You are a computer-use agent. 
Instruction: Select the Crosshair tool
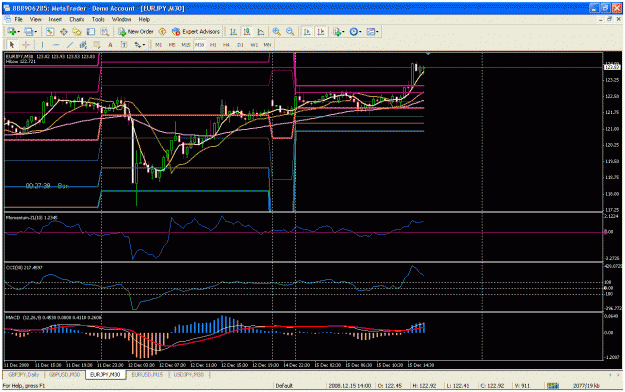[x=26, y=45]
